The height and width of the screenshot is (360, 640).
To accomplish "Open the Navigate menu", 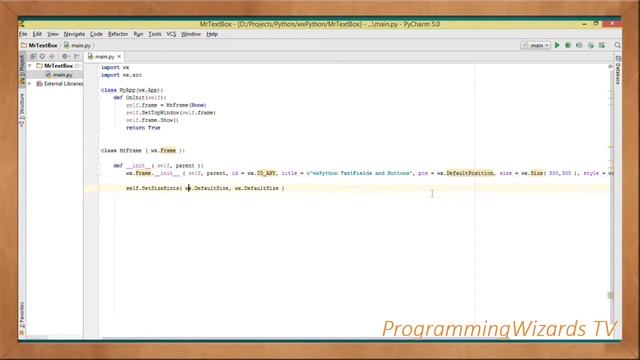I will click(74, 34).
